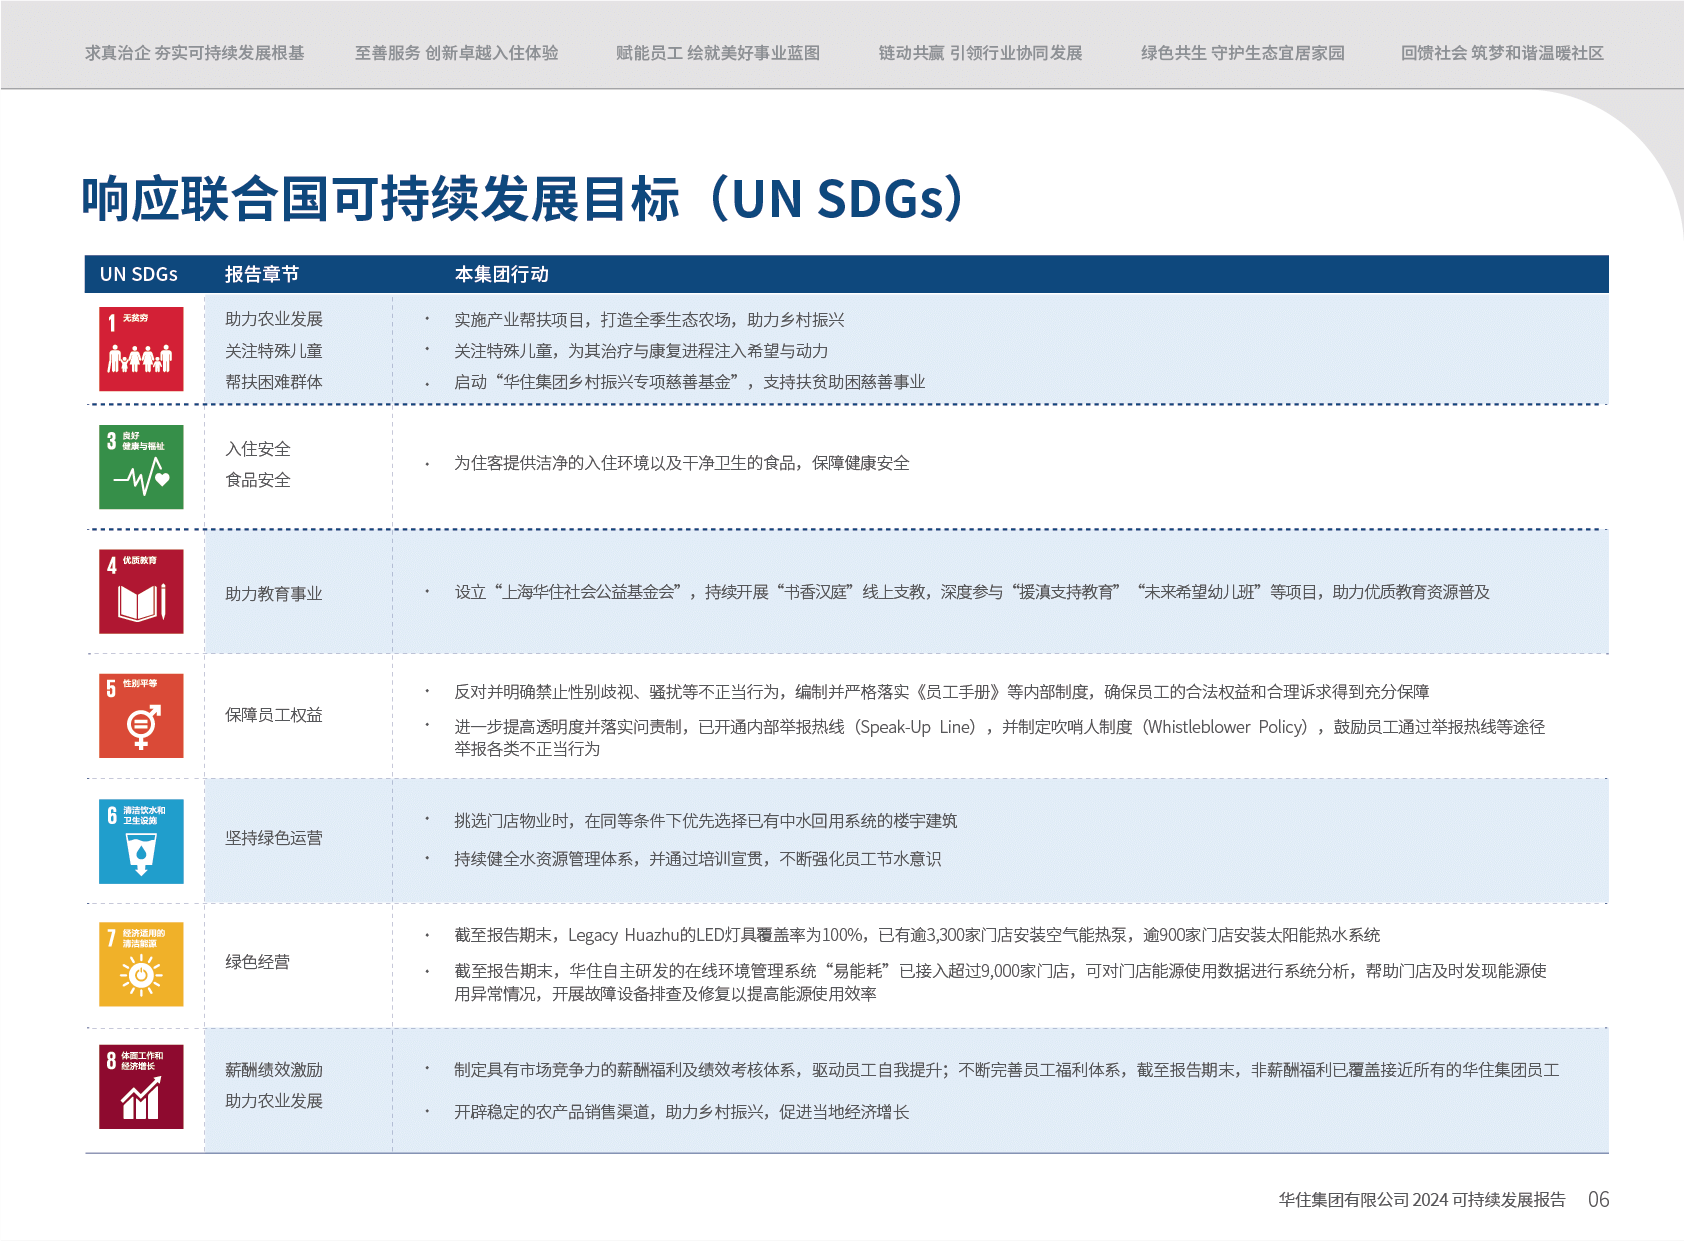Viewport: 1684px width, 1241px height.
Task: Click the SDG 7 clean energy sun icon
Action: click(141, 964)
